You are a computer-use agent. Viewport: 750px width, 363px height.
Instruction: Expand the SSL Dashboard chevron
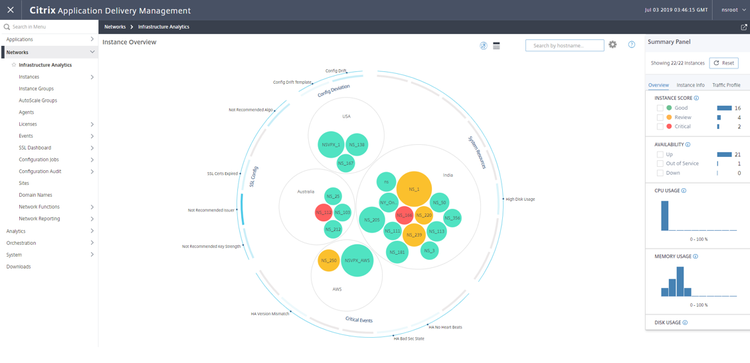[92, 148]
